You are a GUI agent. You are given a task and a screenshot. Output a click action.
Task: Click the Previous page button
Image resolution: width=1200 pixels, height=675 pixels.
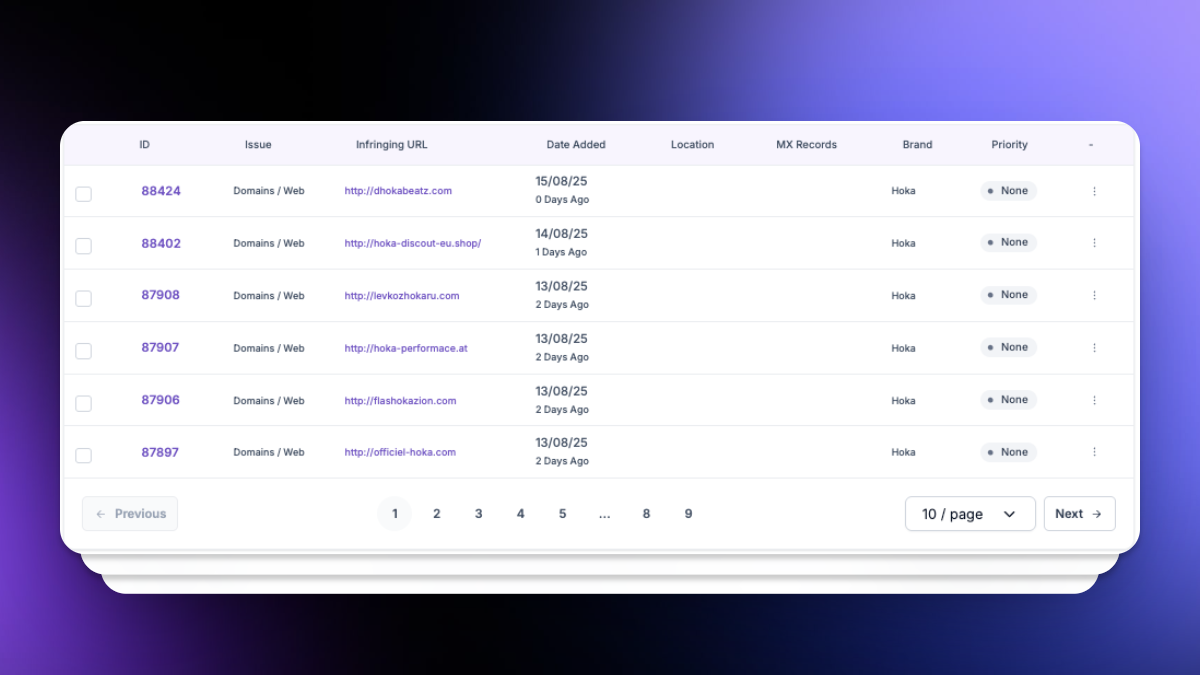(130, 514)
